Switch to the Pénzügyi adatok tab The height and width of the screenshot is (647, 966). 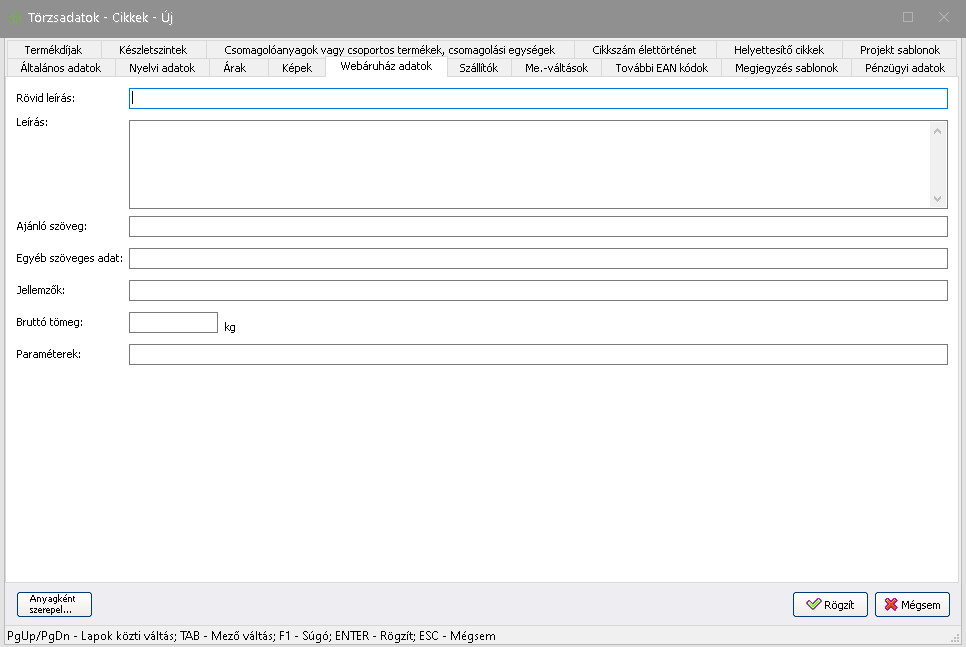904,68
